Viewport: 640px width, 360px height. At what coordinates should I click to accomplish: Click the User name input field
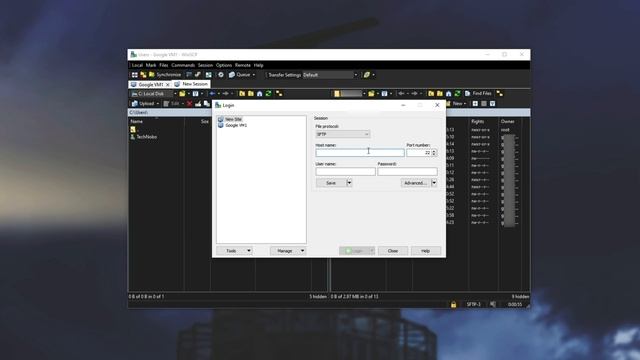345,171
